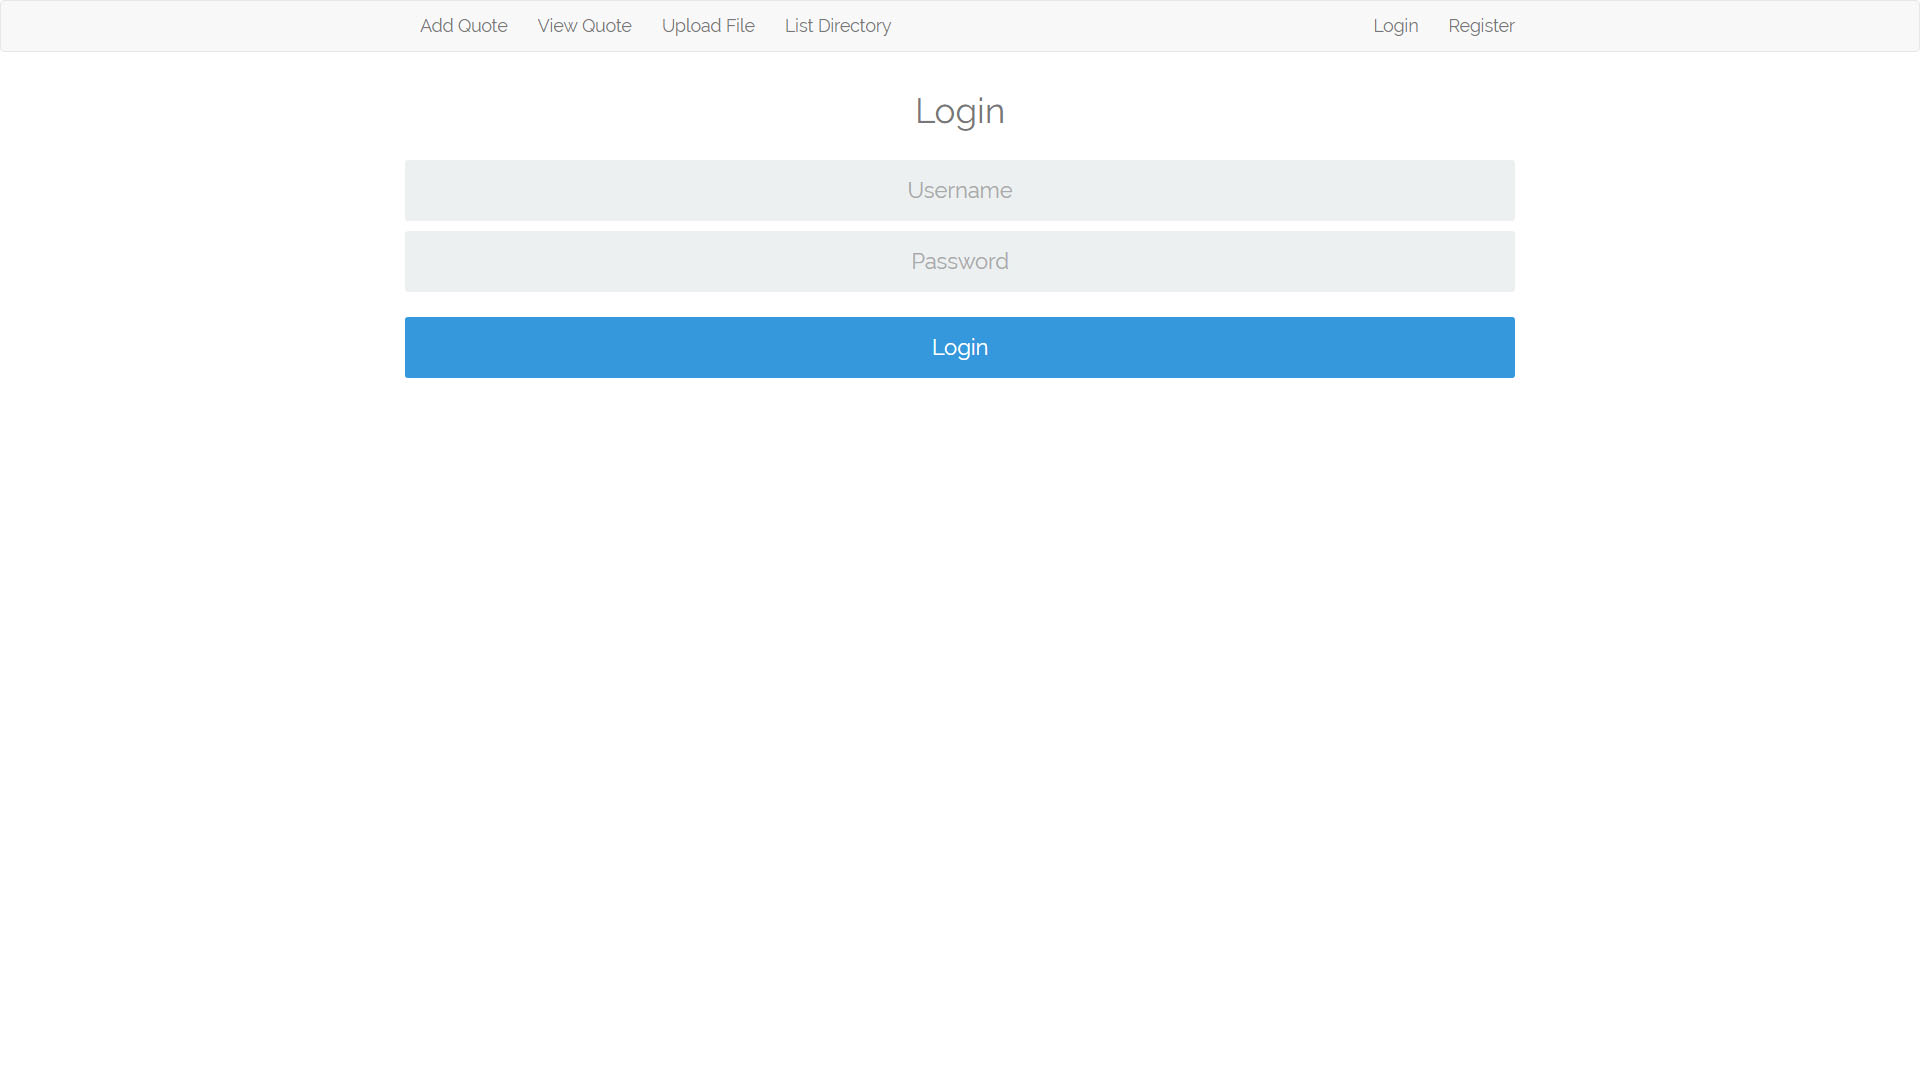Submit the login form
Viewport: 1920px width, 1080px height.
pos(959,347)
